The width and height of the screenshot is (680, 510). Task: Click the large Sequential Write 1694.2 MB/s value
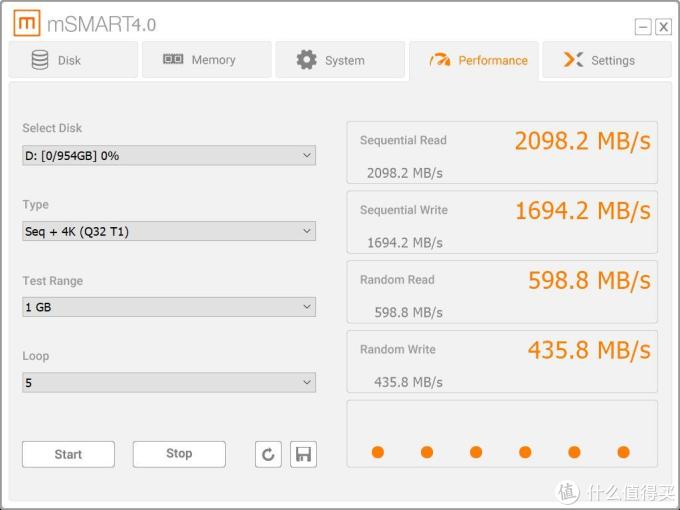click(x=582, y=211)
